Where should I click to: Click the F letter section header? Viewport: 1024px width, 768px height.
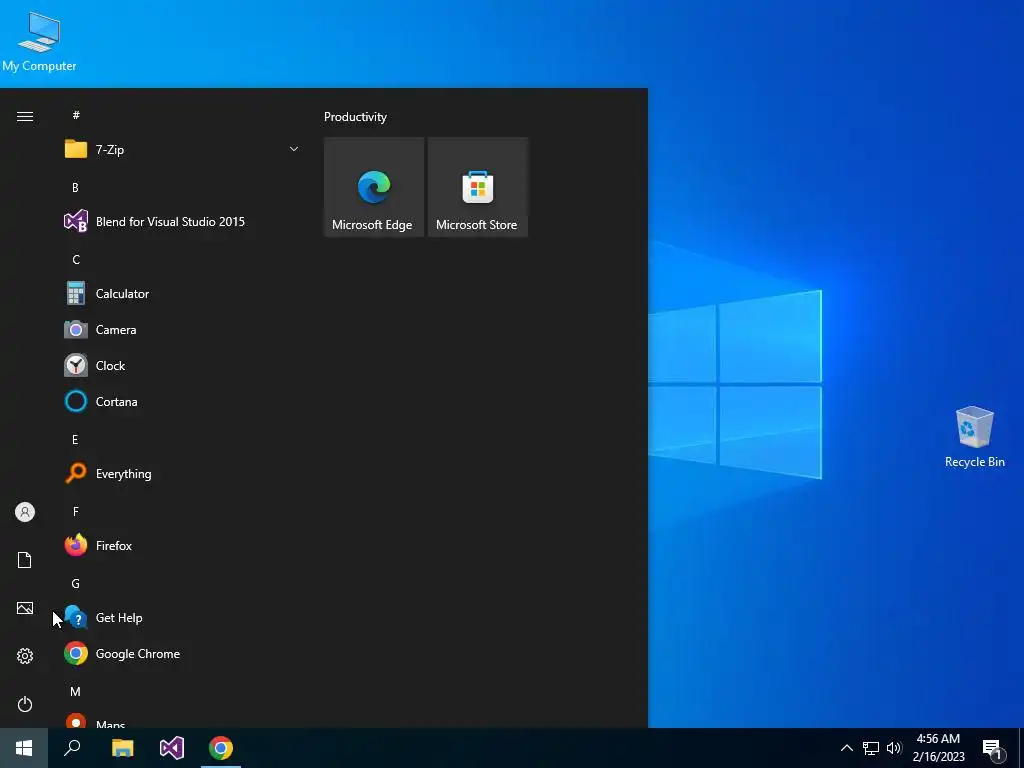coord(75,511)
